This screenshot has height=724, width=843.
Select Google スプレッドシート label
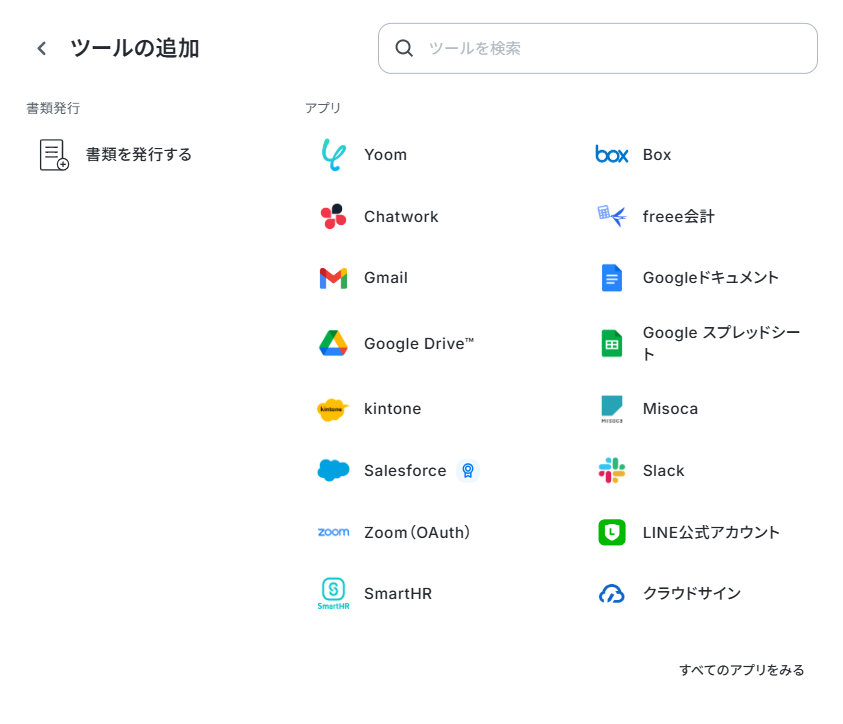point(721,343)
